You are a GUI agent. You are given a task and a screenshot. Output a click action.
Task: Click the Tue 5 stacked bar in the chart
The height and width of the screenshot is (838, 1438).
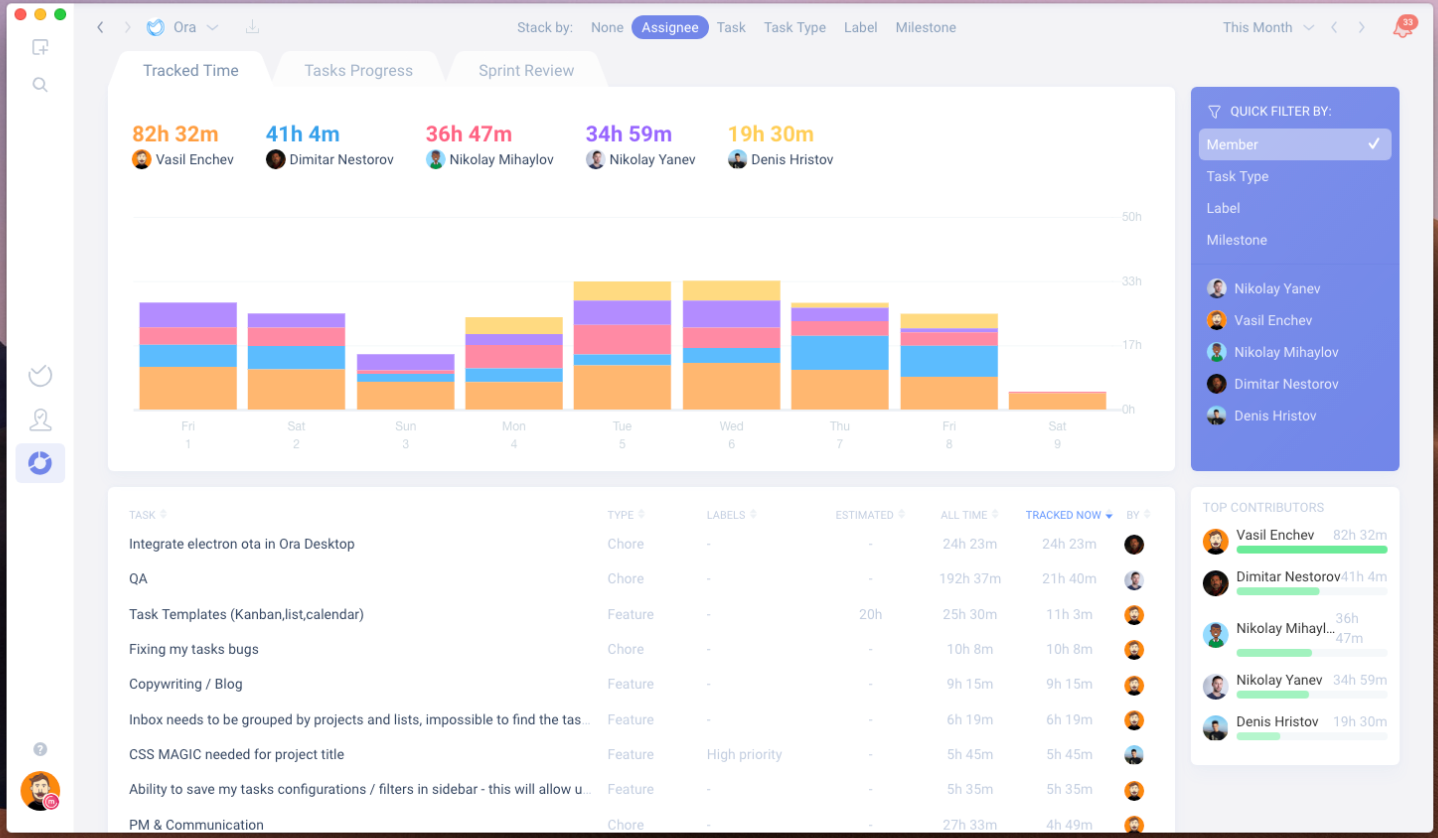point(622,346)
